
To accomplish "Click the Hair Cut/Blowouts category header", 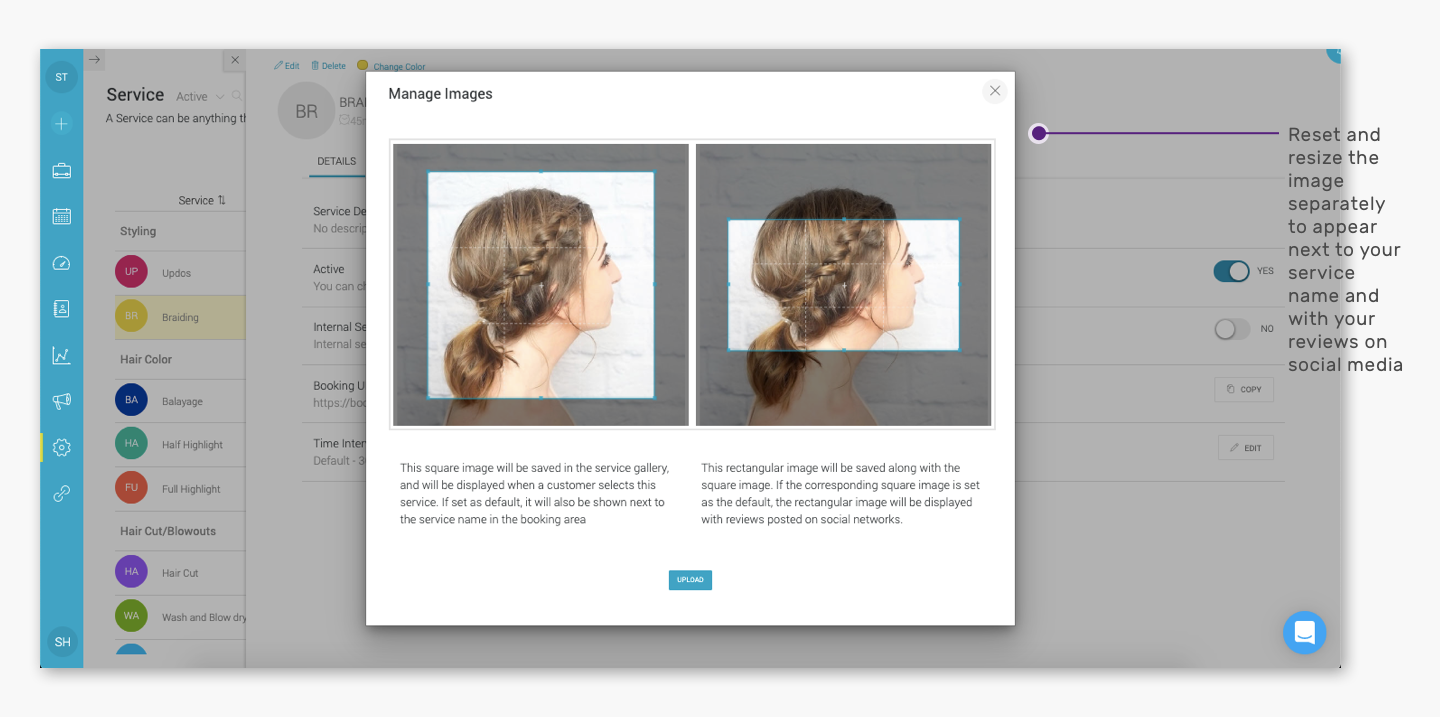I will point(168,531).
